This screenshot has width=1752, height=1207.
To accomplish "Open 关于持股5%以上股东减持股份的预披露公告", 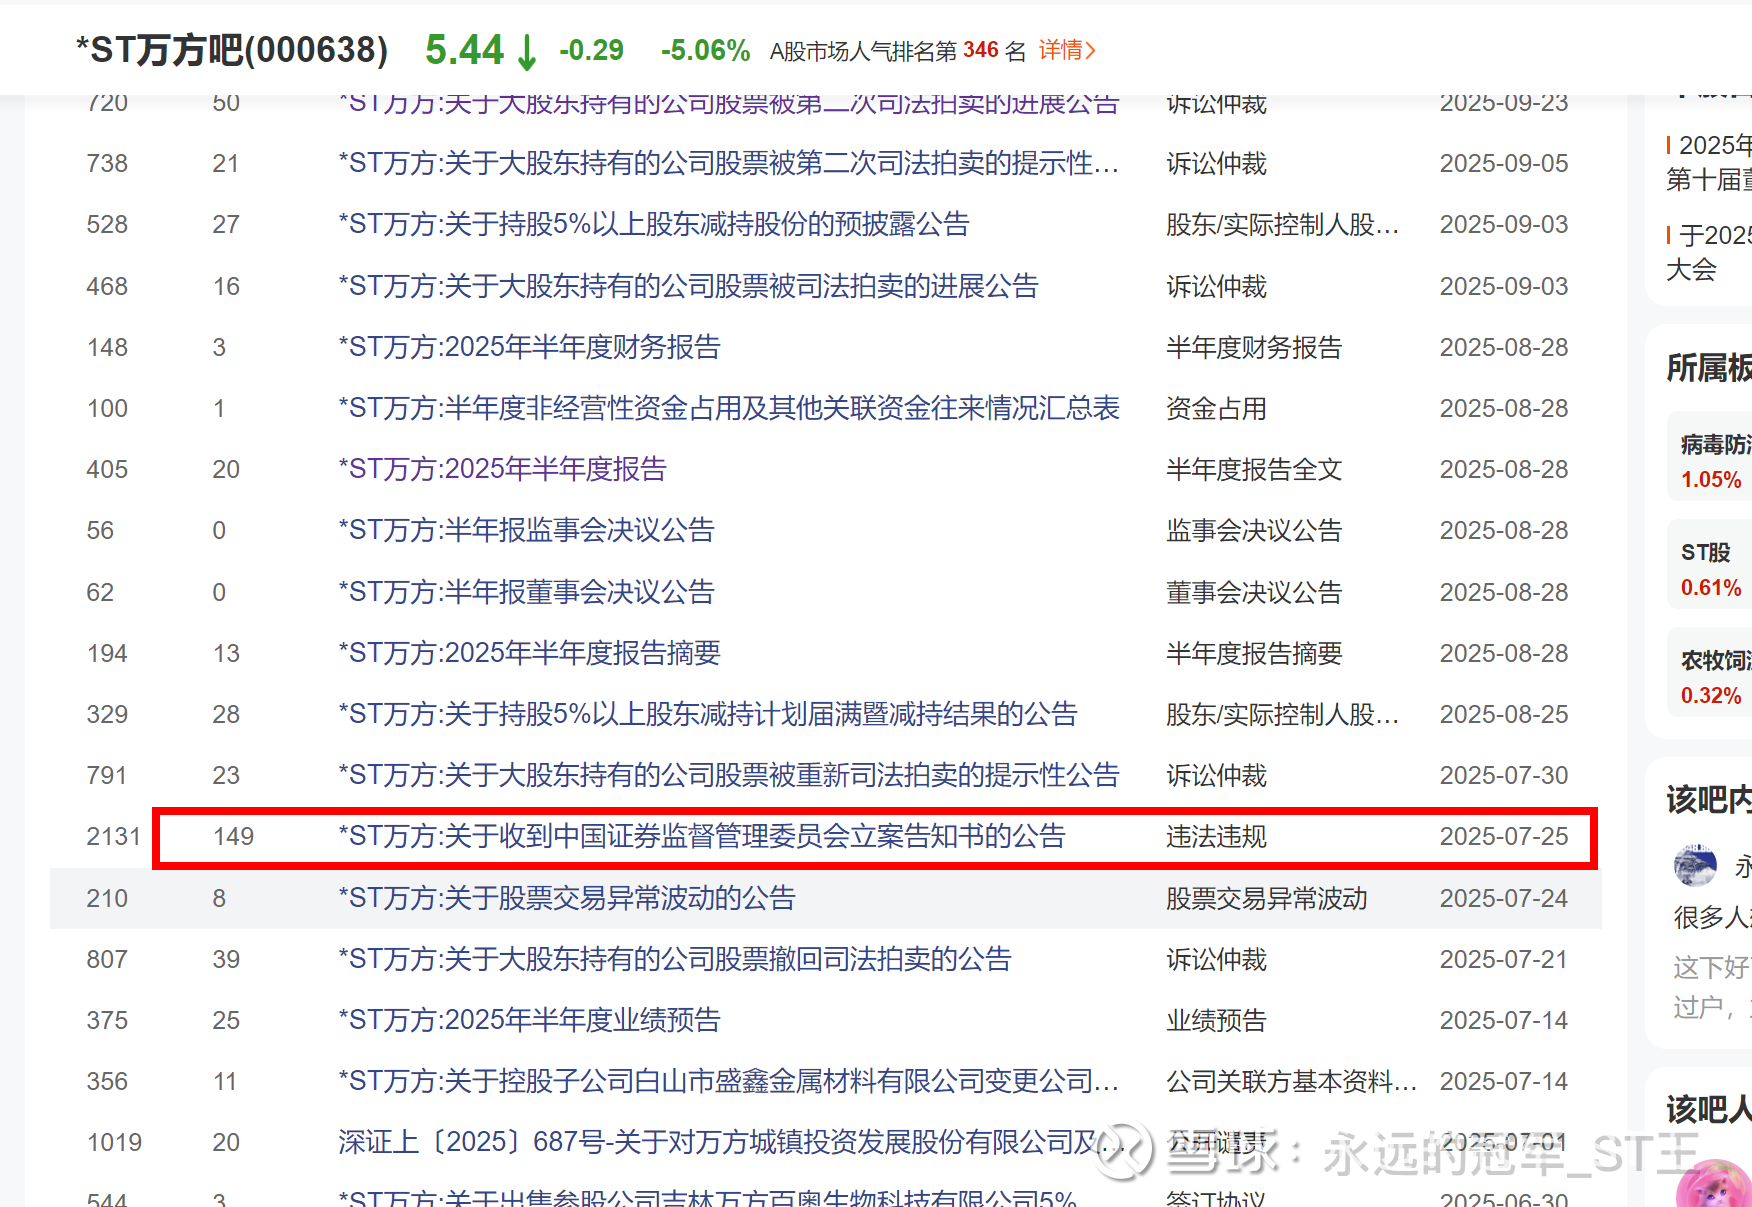I will pyautogui.click(x=654, y=224).
